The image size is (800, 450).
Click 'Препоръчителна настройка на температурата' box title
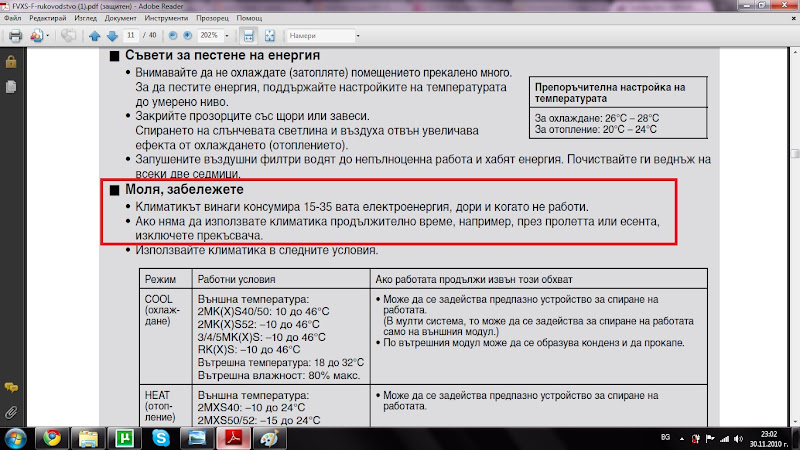[x=610, y=93]
